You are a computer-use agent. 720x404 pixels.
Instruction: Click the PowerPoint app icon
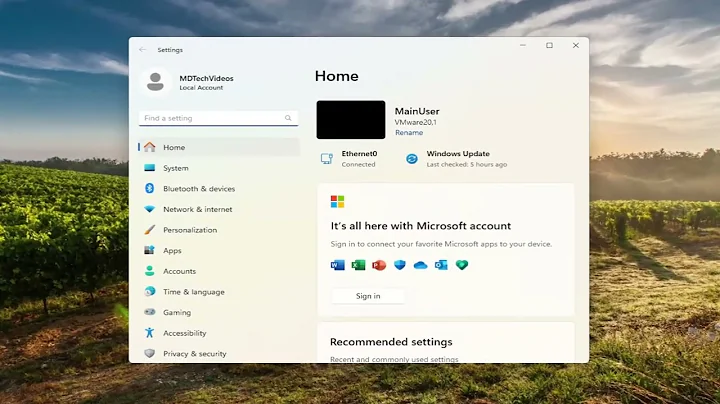pyautogui.click(x=379, y=265)
